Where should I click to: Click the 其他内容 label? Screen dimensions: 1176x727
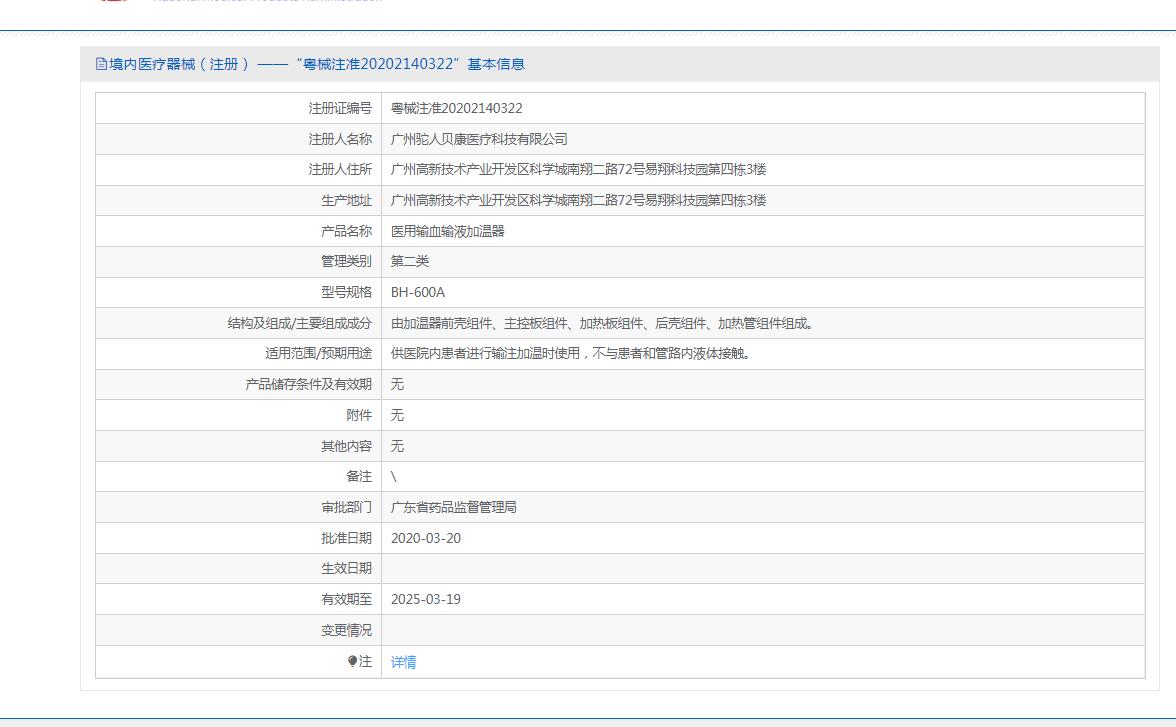point(346,446)
